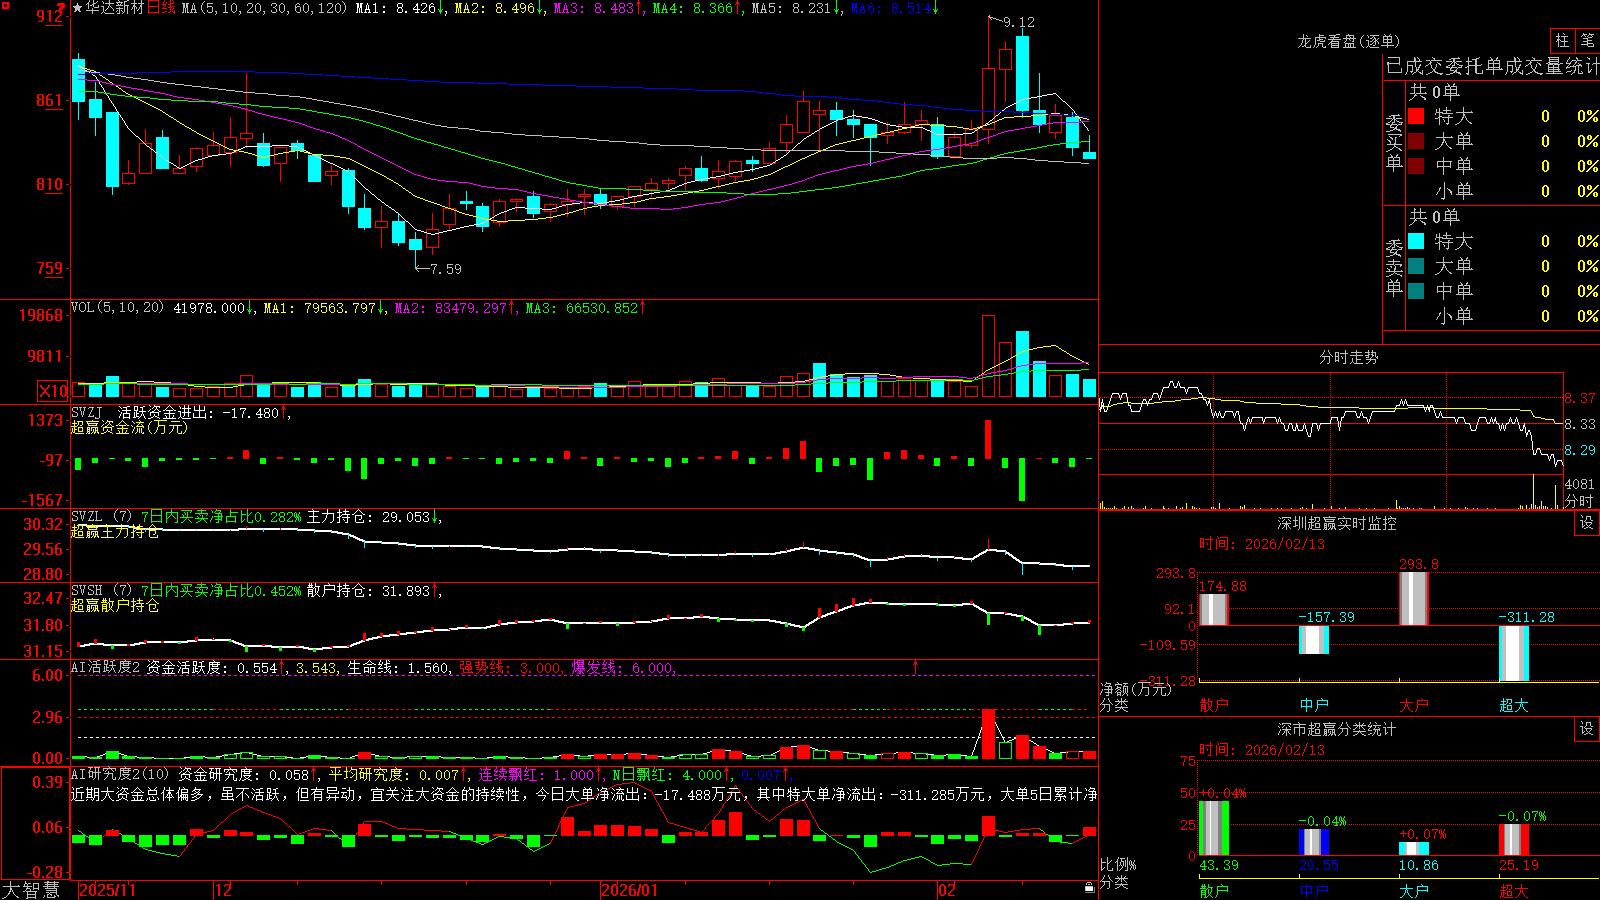Click the 9.12 high price annotation
This screenshot has height=900, width=1600.
point(1019,22)
